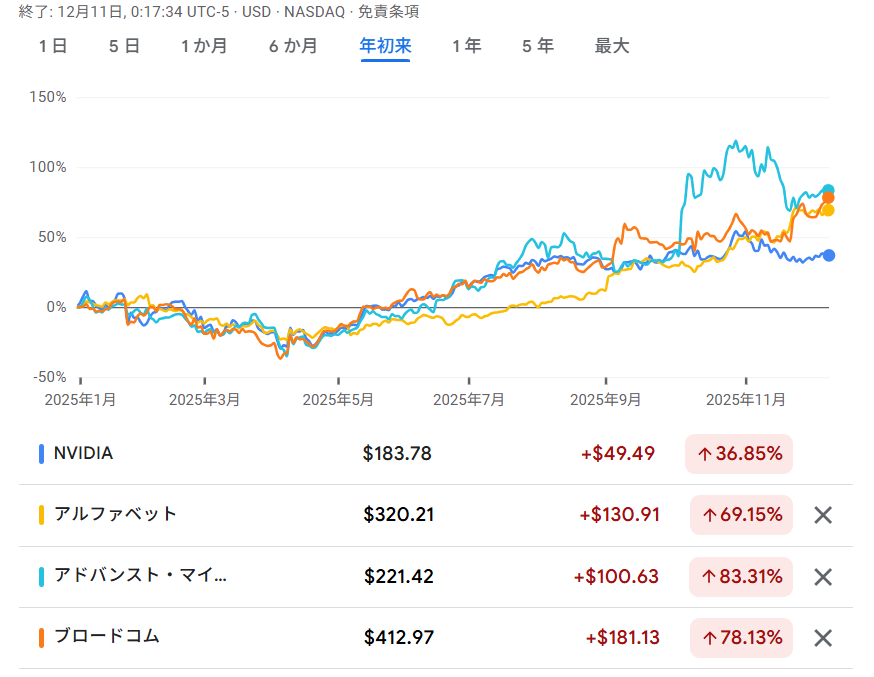Click the price $221.42
The width and height of the screenshot is (874, 677).
[x=399, y=577]
